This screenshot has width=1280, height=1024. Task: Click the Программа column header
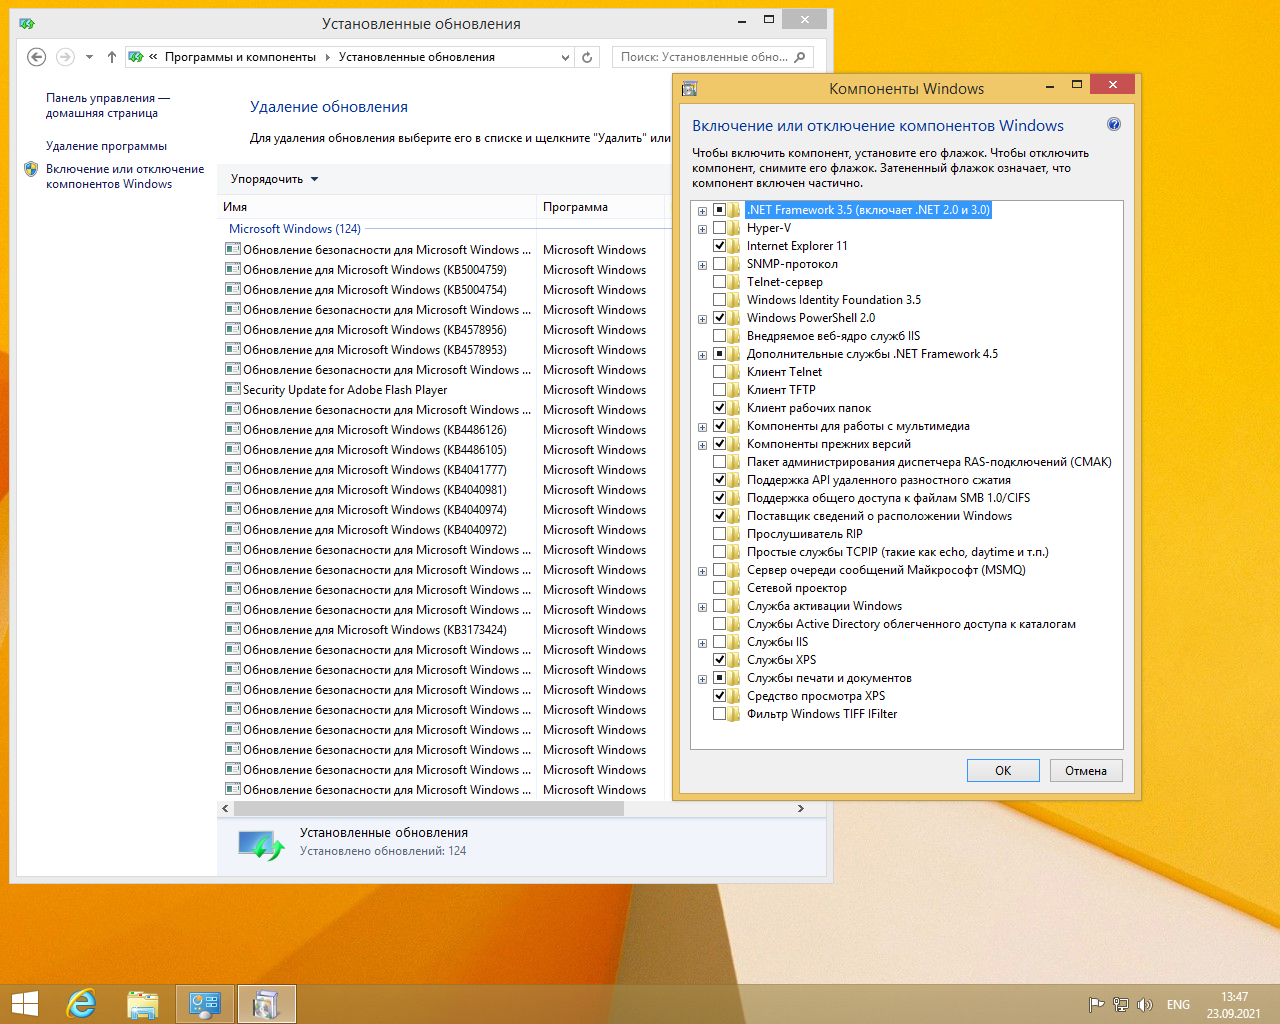575,207
